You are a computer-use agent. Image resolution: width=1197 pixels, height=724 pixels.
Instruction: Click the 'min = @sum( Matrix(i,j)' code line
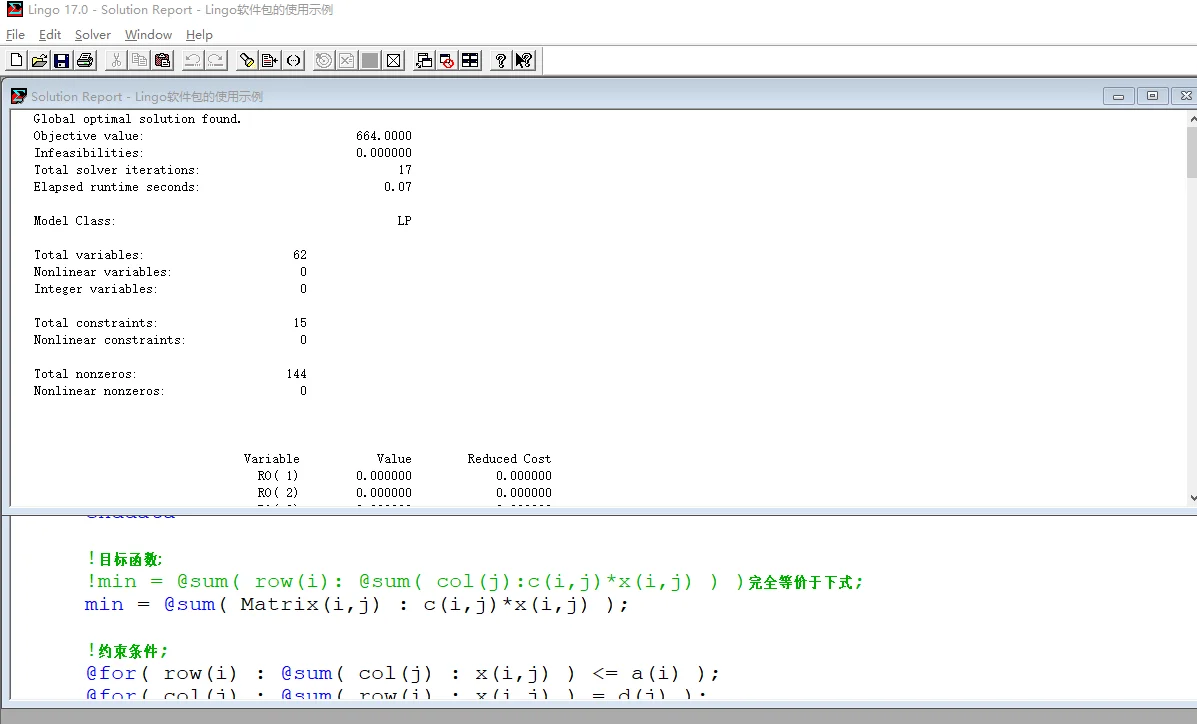(357, 605)
